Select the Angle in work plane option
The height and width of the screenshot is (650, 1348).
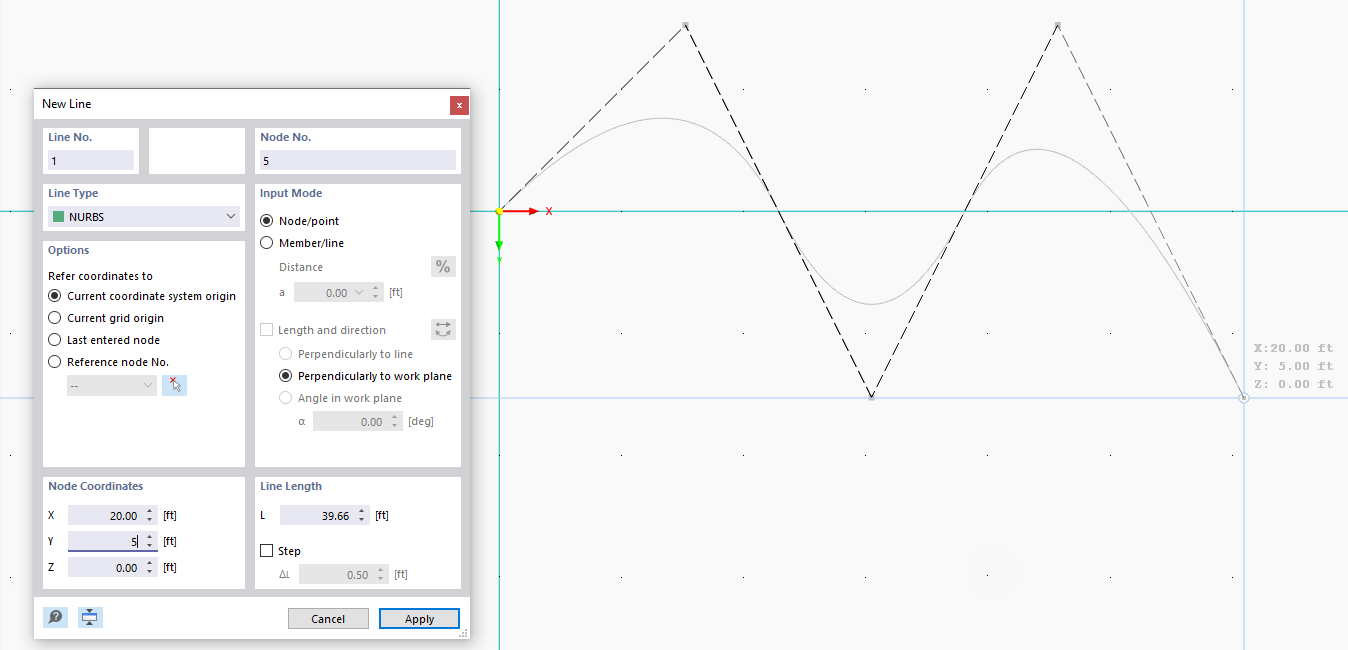286,397
